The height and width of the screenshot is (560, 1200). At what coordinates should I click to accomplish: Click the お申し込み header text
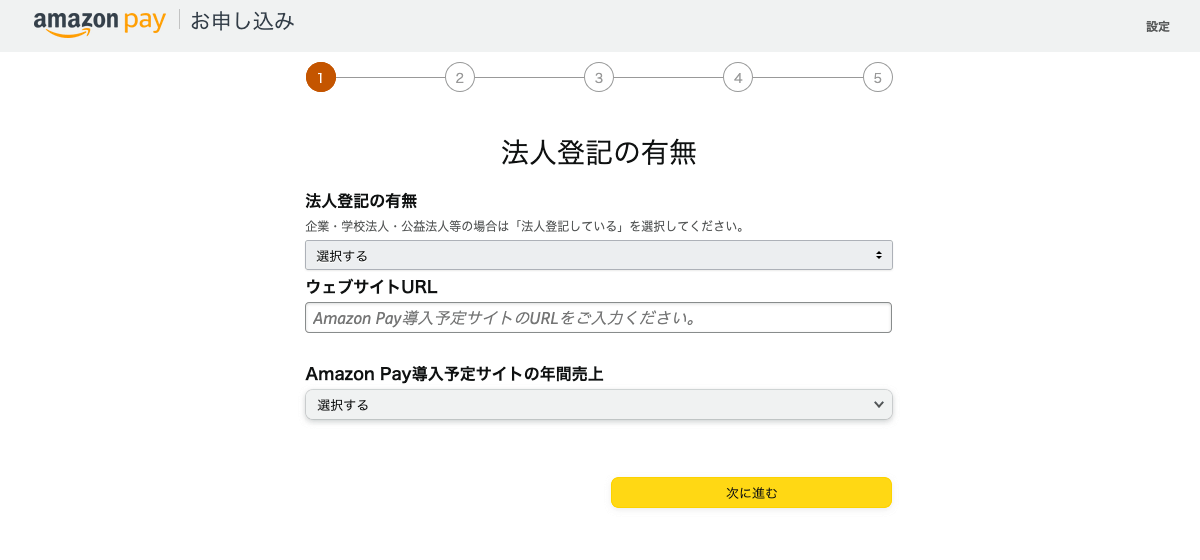242,21
